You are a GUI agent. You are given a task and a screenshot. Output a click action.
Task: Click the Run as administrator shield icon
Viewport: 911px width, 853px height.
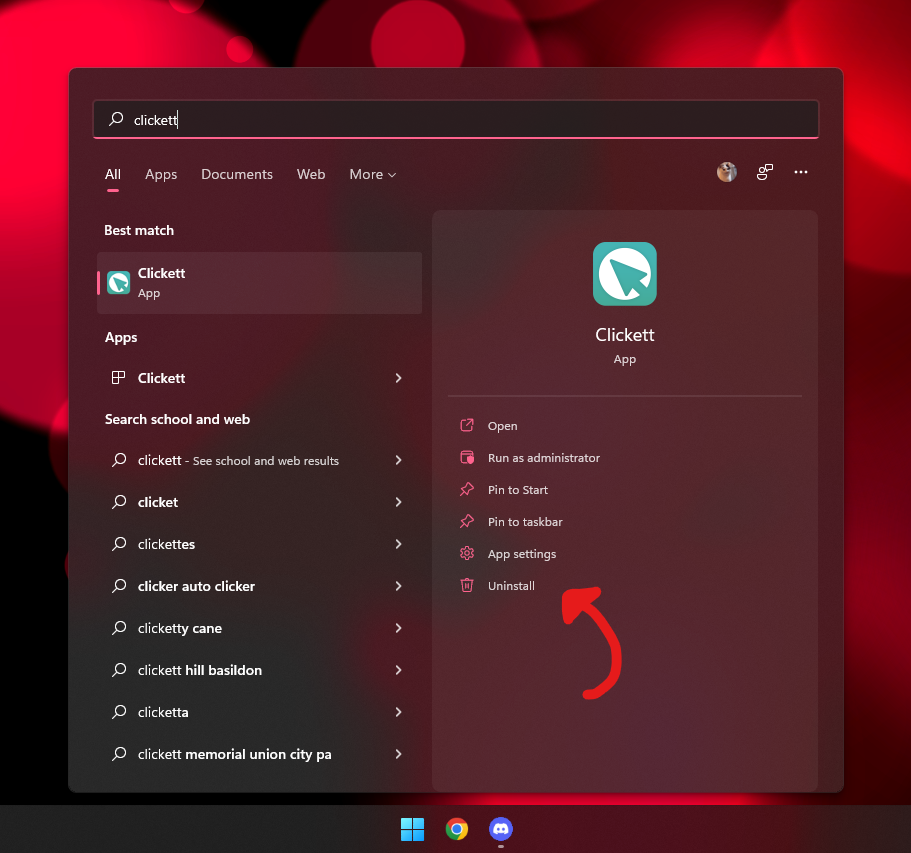[x=467, y=457]
